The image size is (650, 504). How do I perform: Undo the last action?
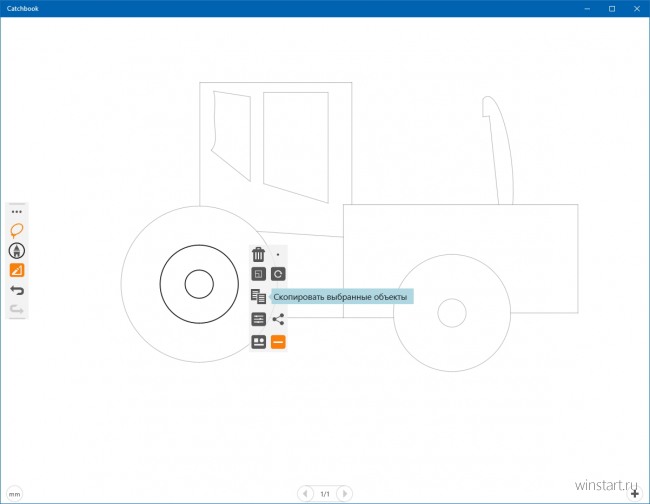point(17,290)
